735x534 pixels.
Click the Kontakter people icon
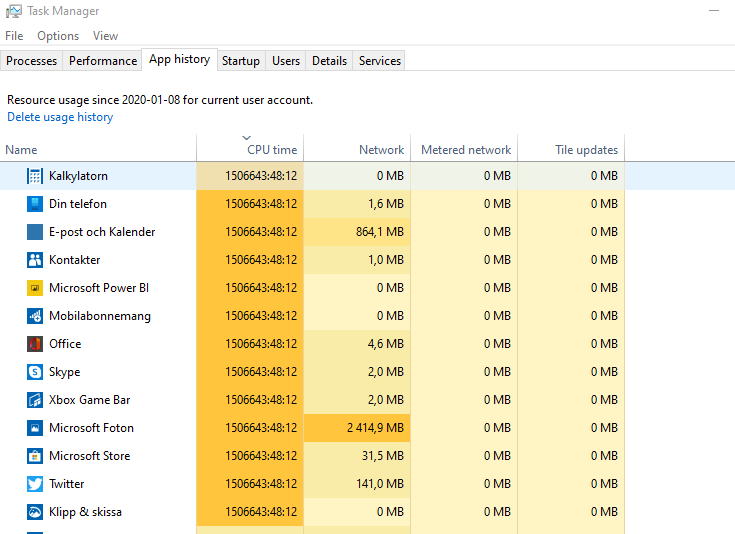click(x=35, y=260)
